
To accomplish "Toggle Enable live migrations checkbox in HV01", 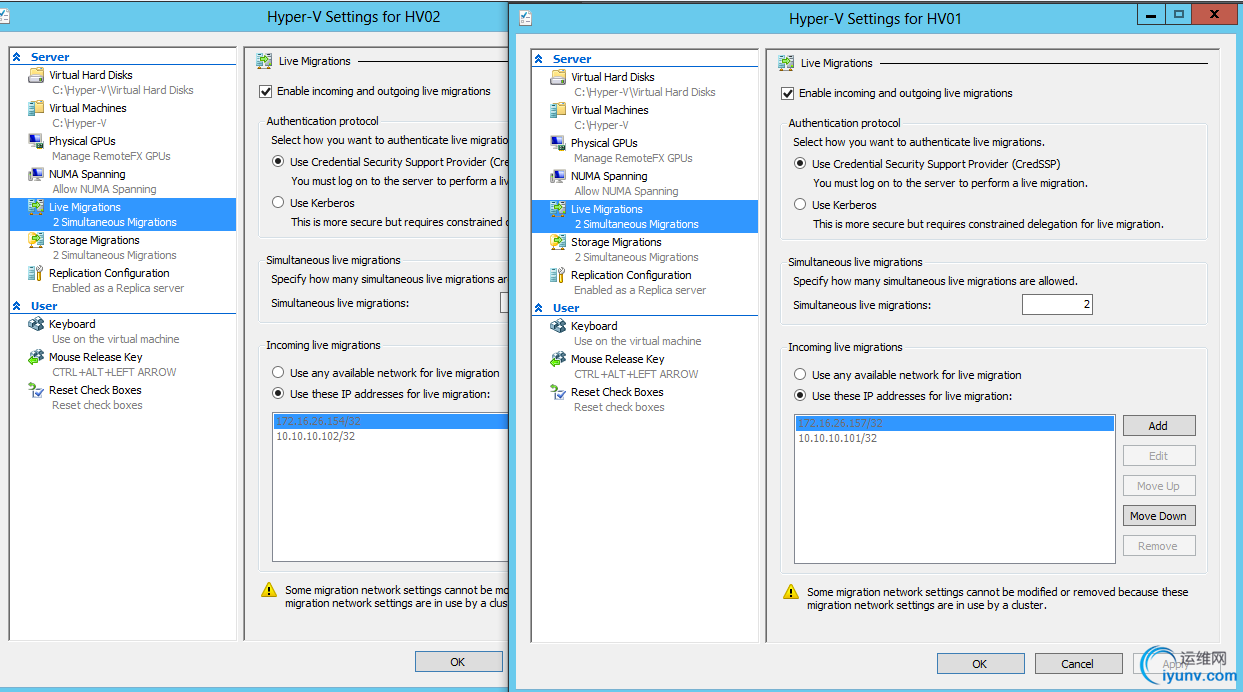I will coord(788,93).
